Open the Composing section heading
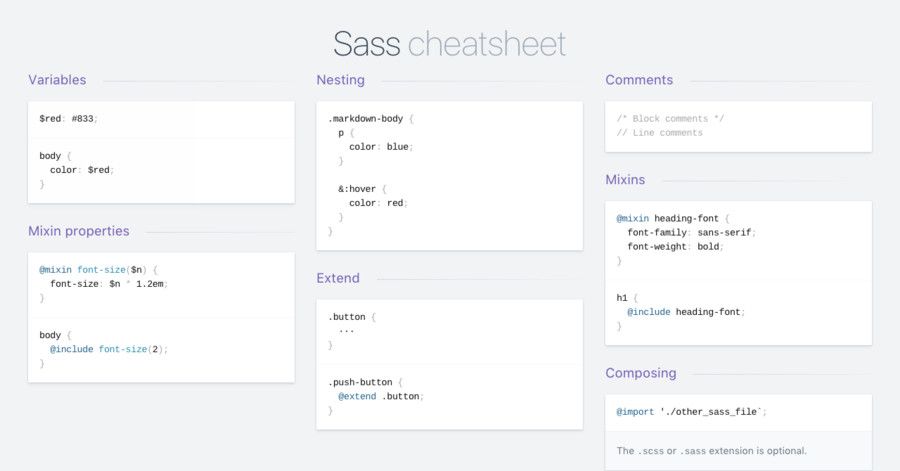 [641, 373]
